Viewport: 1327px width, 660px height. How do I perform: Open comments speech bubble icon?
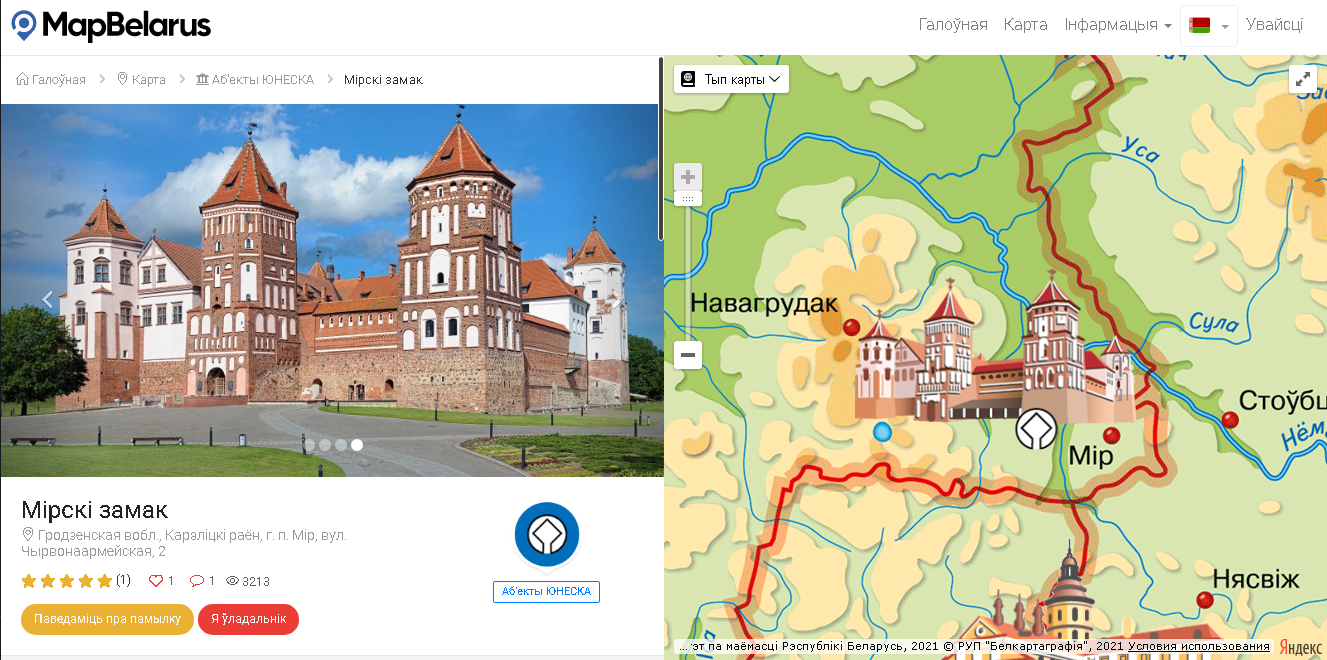click(197, 581)
